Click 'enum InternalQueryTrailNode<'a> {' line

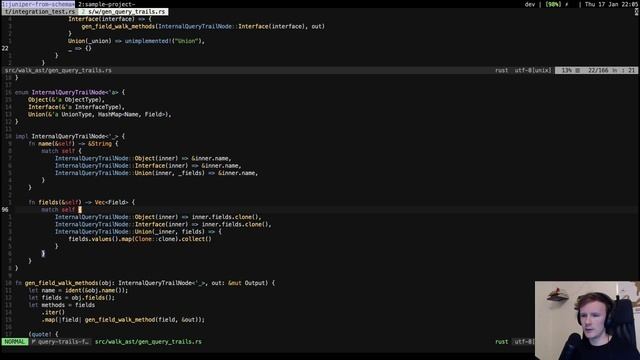pyautogui.click(x=70, y=92)
